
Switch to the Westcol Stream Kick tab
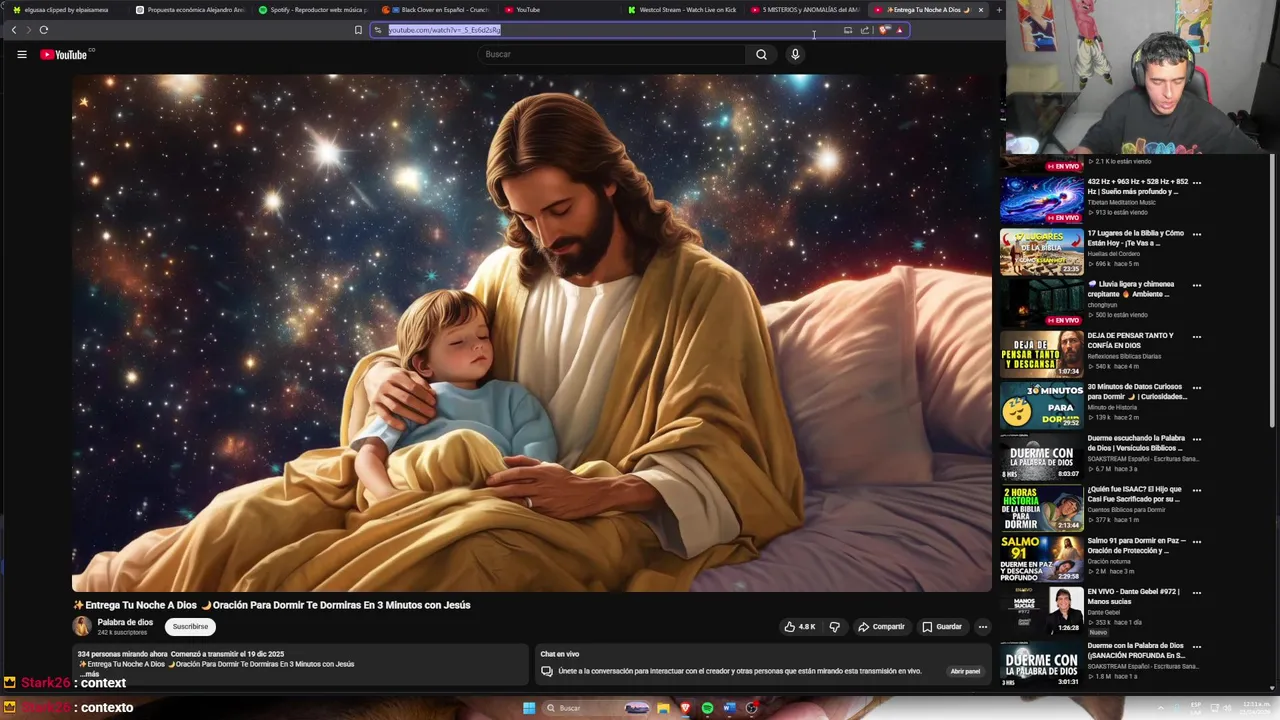click(681, 10)
